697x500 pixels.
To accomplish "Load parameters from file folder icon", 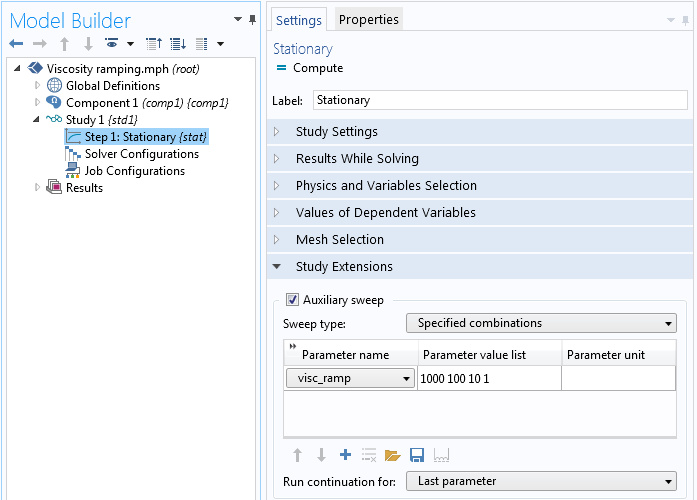I will (393, 455).
